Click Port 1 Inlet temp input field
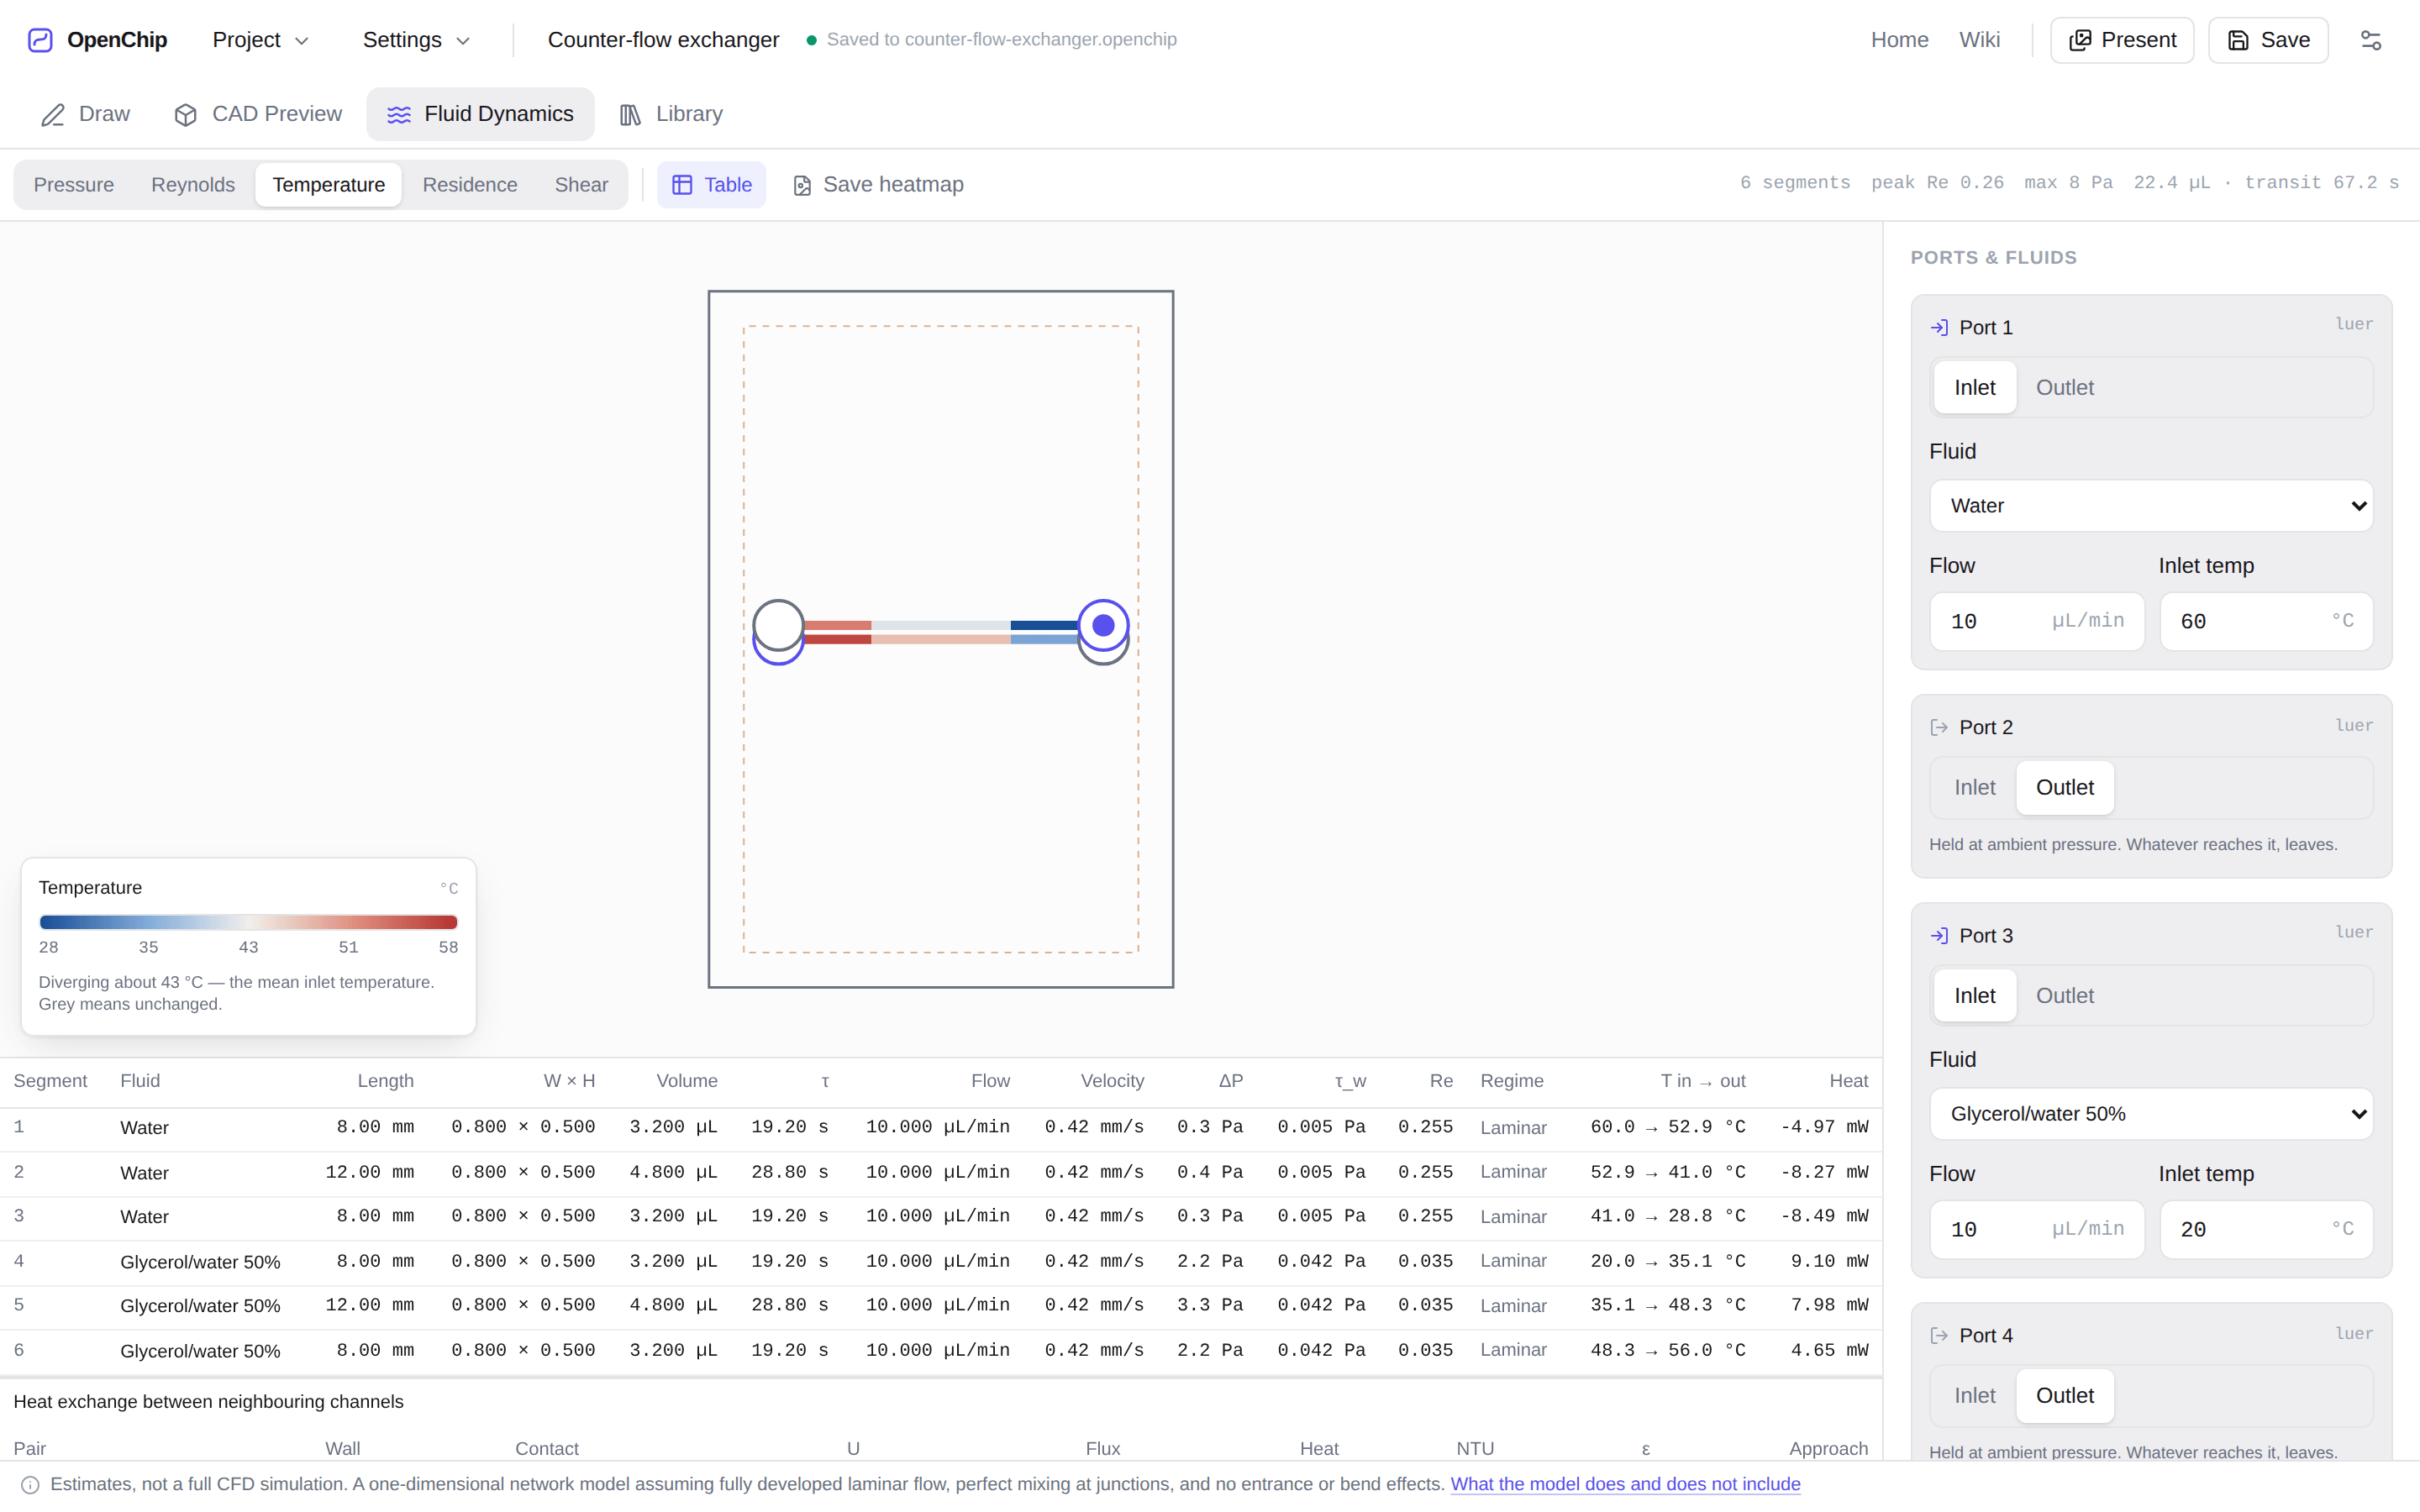Screen dimensions: 2420x1512 coord(2266,622)
